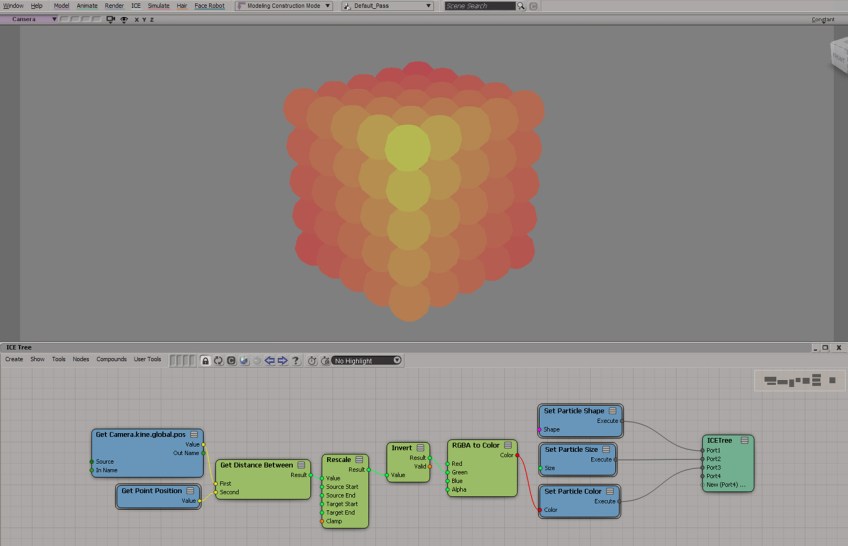Viewport: 848px width, 546px height.
Task: Click the Constant display mode label
Action: (822, 19)
